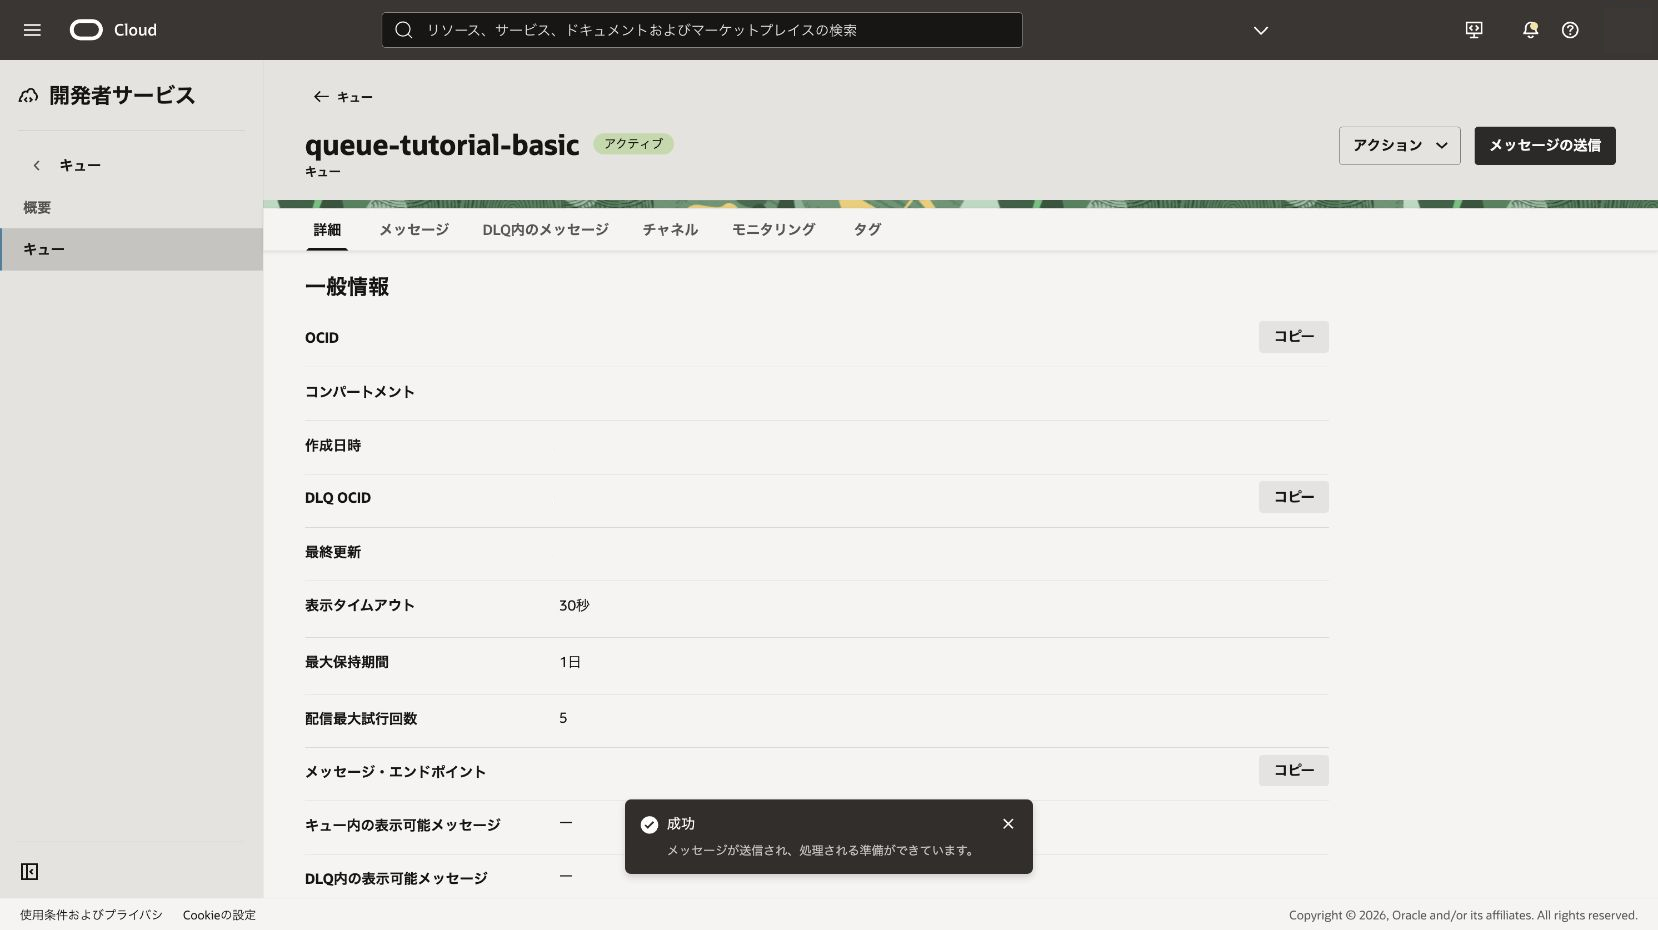Click the 配信最大試行回数 label

tap(361, 719)
